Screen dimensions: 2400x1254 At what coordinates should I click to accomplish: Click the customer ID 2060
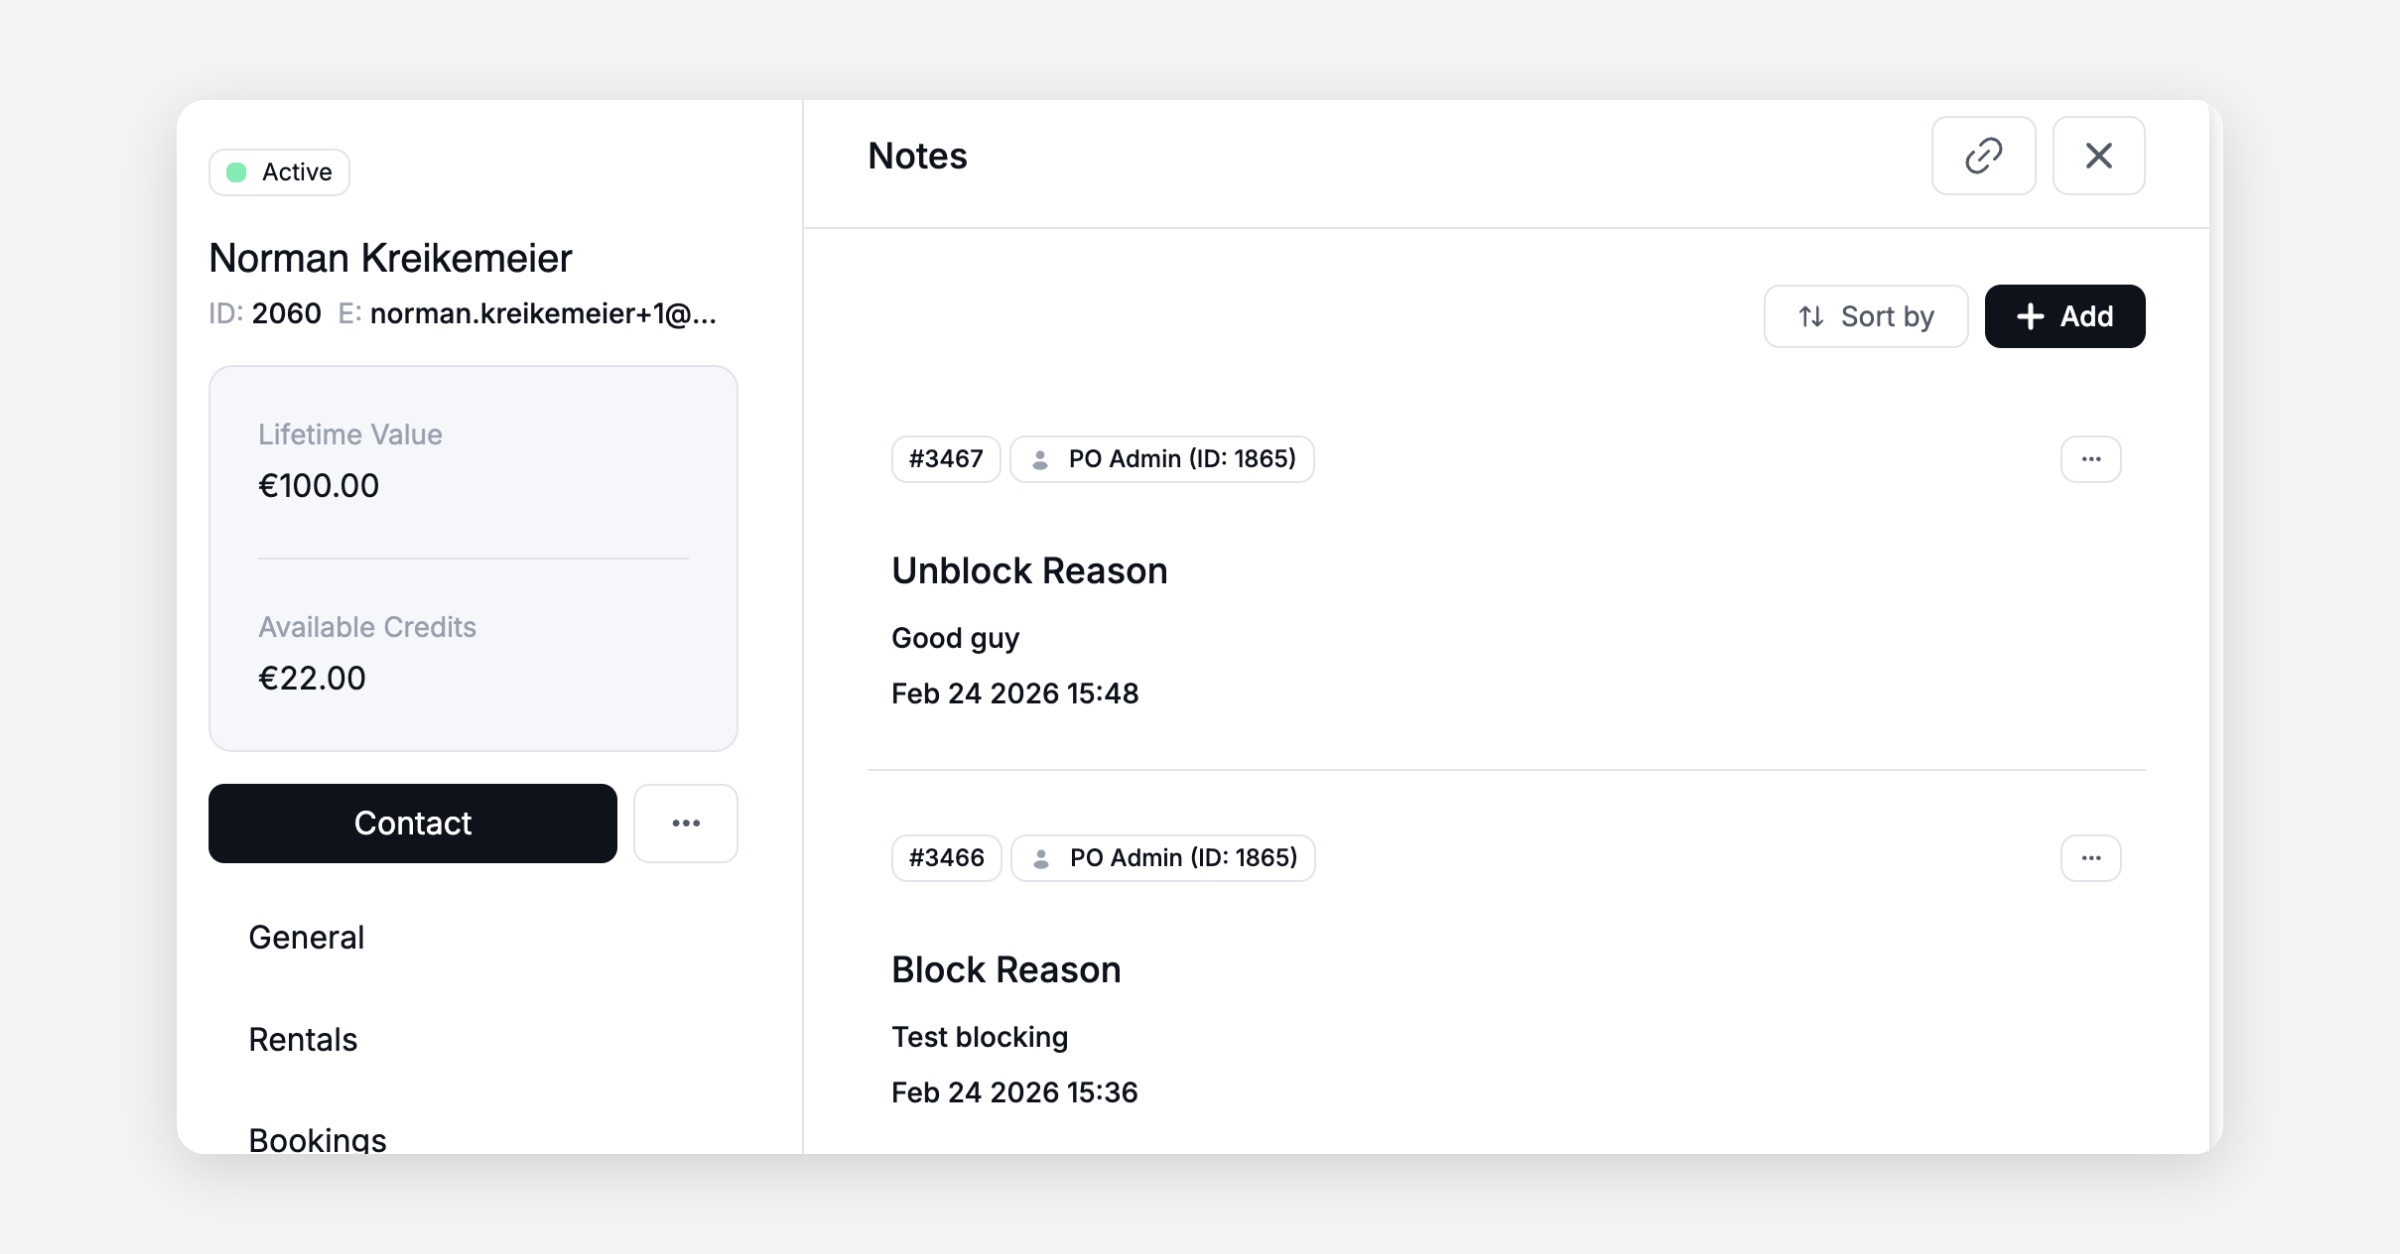click(286, 314)
